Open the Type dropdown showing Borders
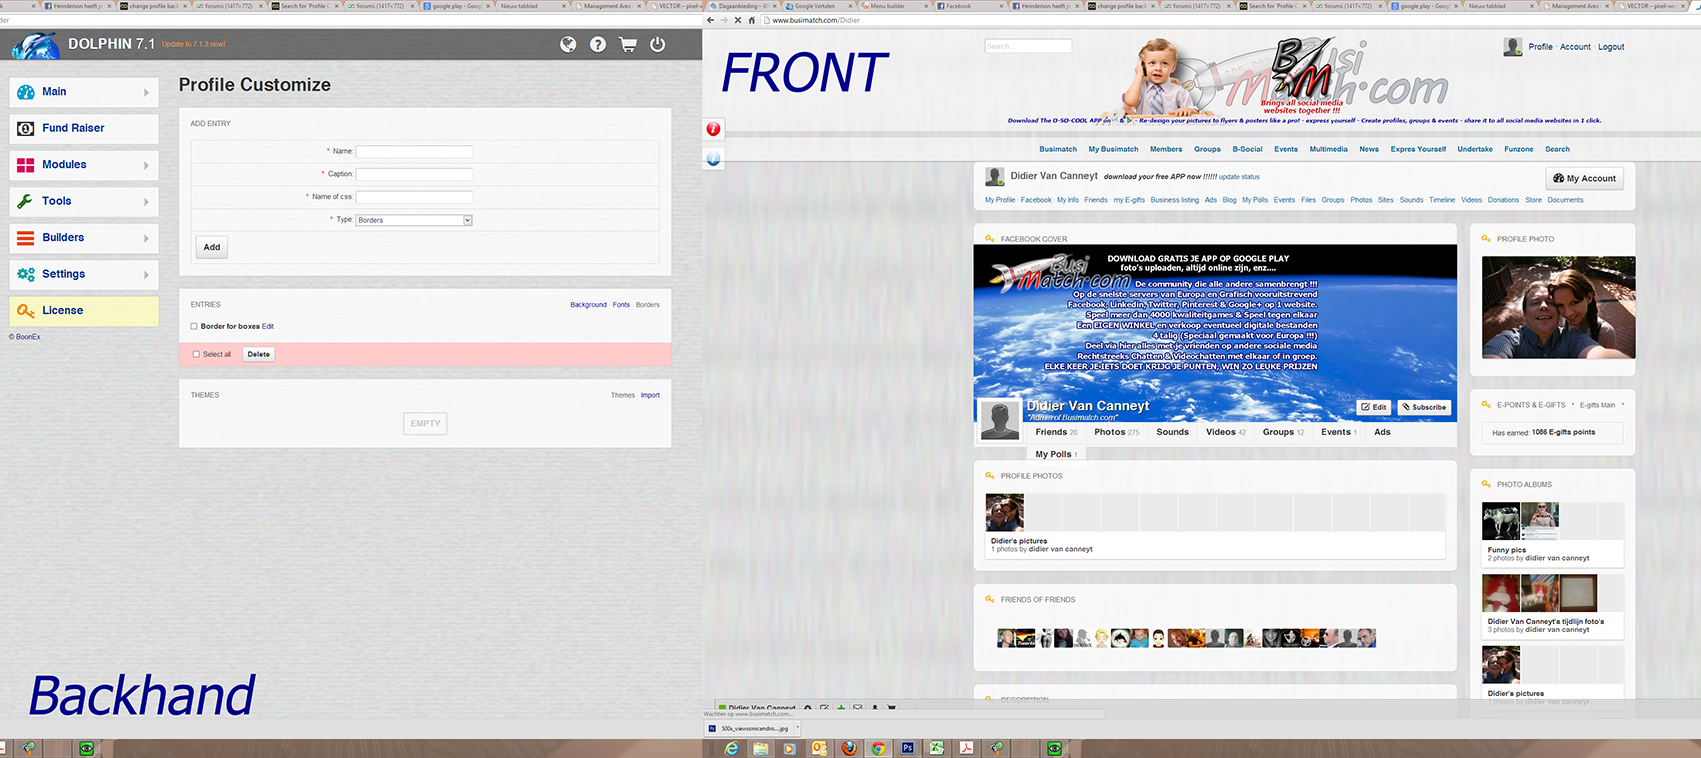Image resolution: width=1701 pixels, height=758 pixels. point(414,220)
